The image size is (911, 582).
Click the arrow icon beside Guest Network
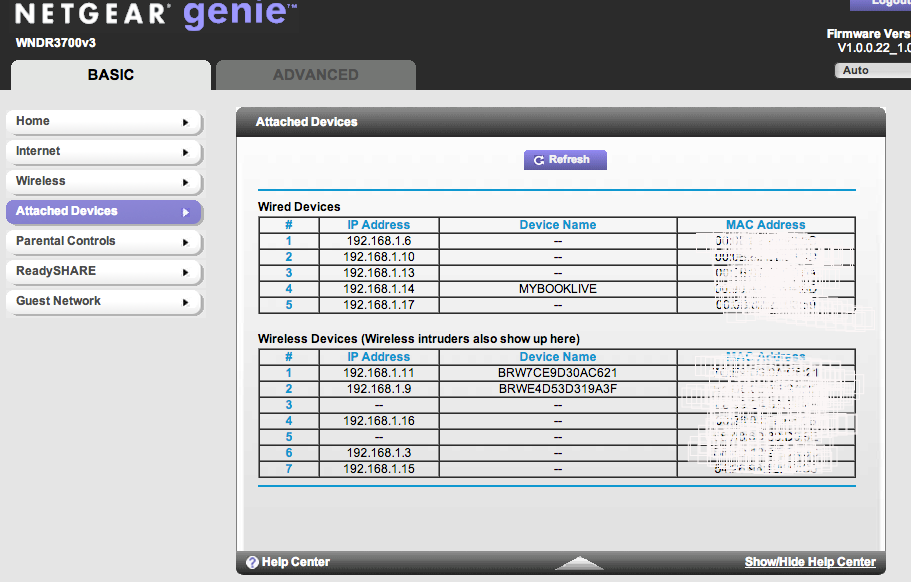[x=185, y=302]
